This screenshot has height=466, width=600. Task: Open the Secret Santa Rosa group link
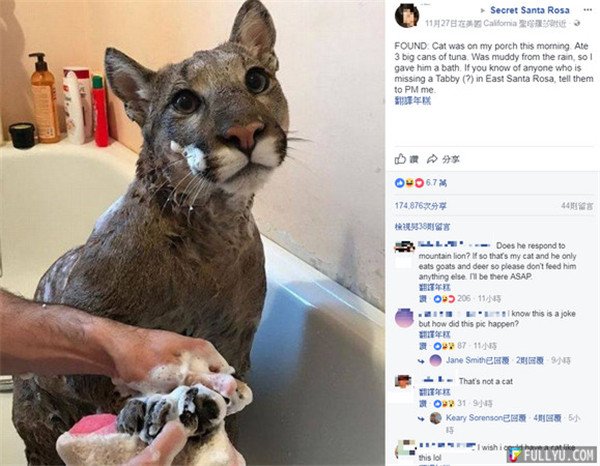(x=530, y=10)
